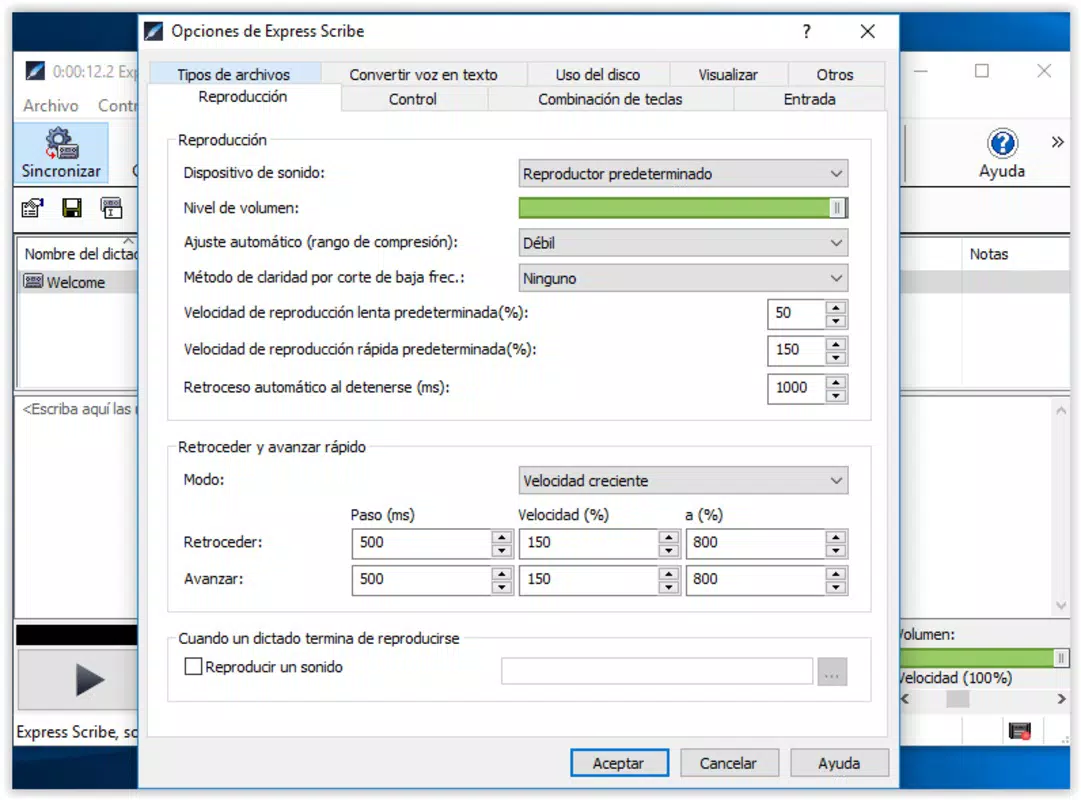Click the Velocidad scrollbar thumb in main window
1081x800 pixels.
coord(957,699)
